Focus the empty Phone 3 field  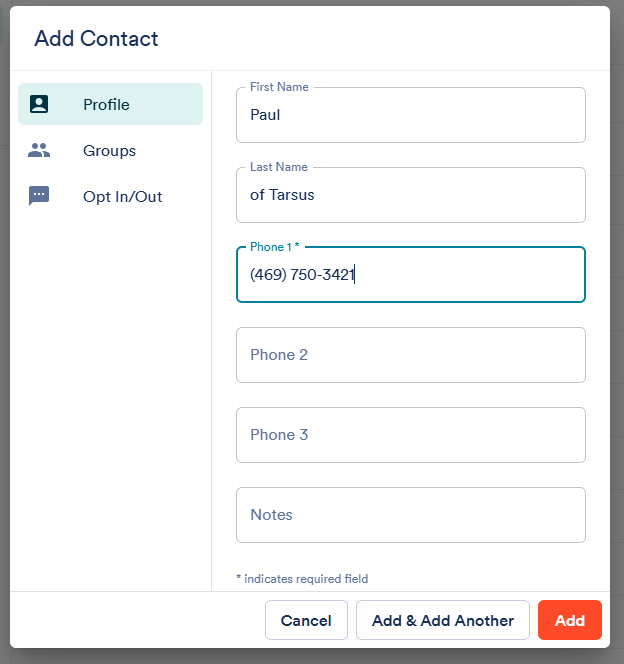tap(411, 435)
